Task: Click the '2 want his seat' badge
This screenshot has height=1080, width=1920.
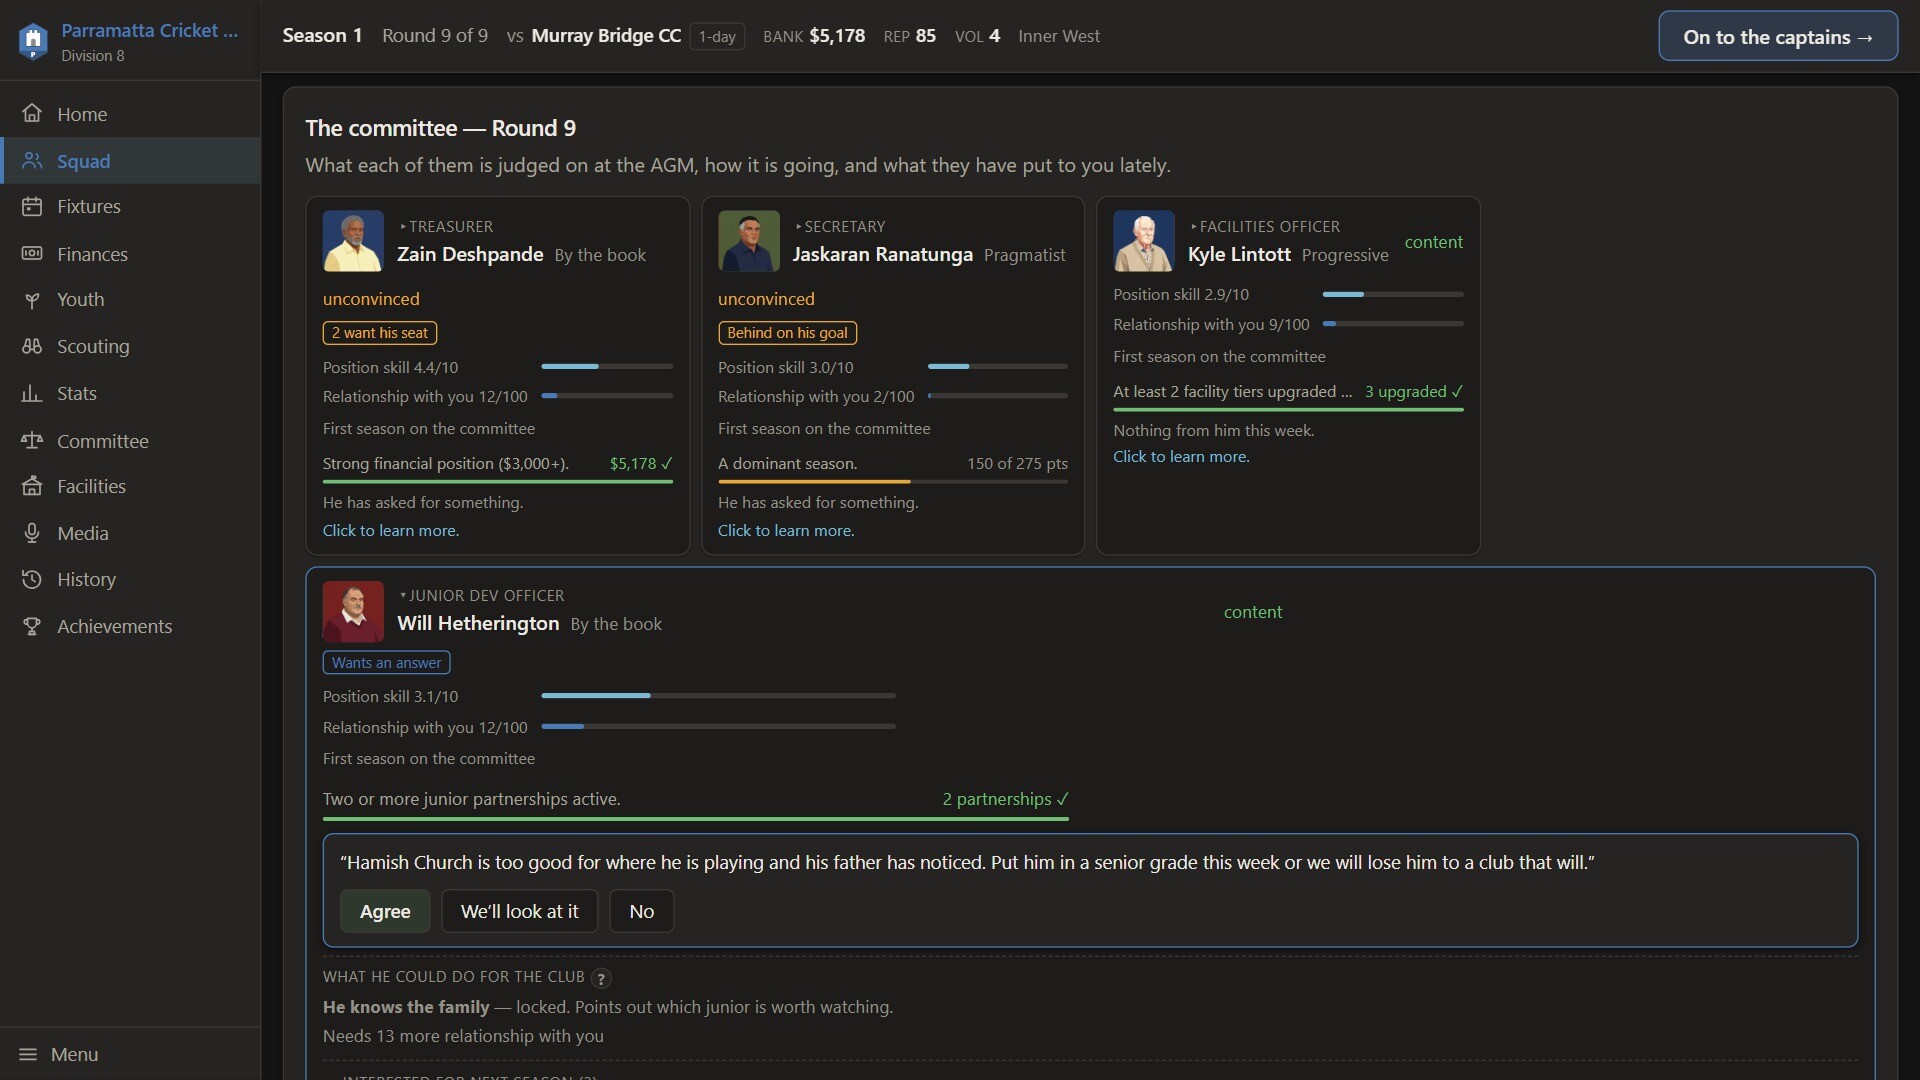Action: coord(380,333)
